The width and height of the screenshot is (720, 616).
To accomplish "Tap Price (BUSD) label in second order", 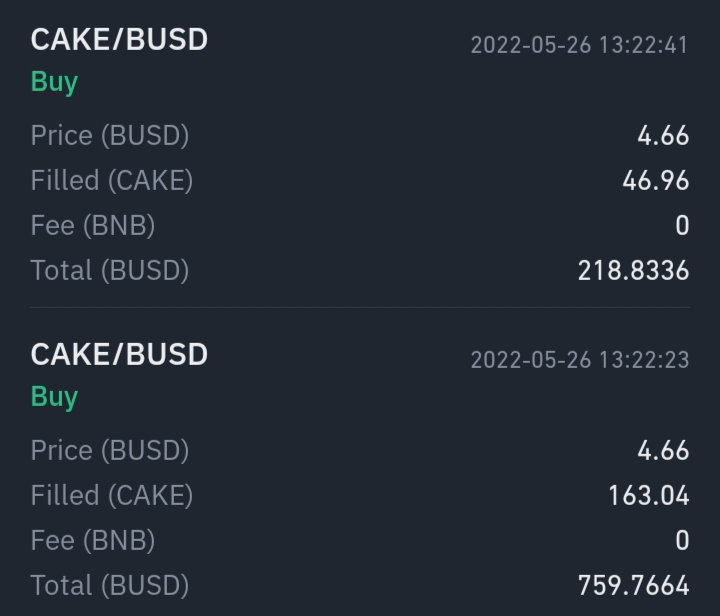I will [110, 451].
